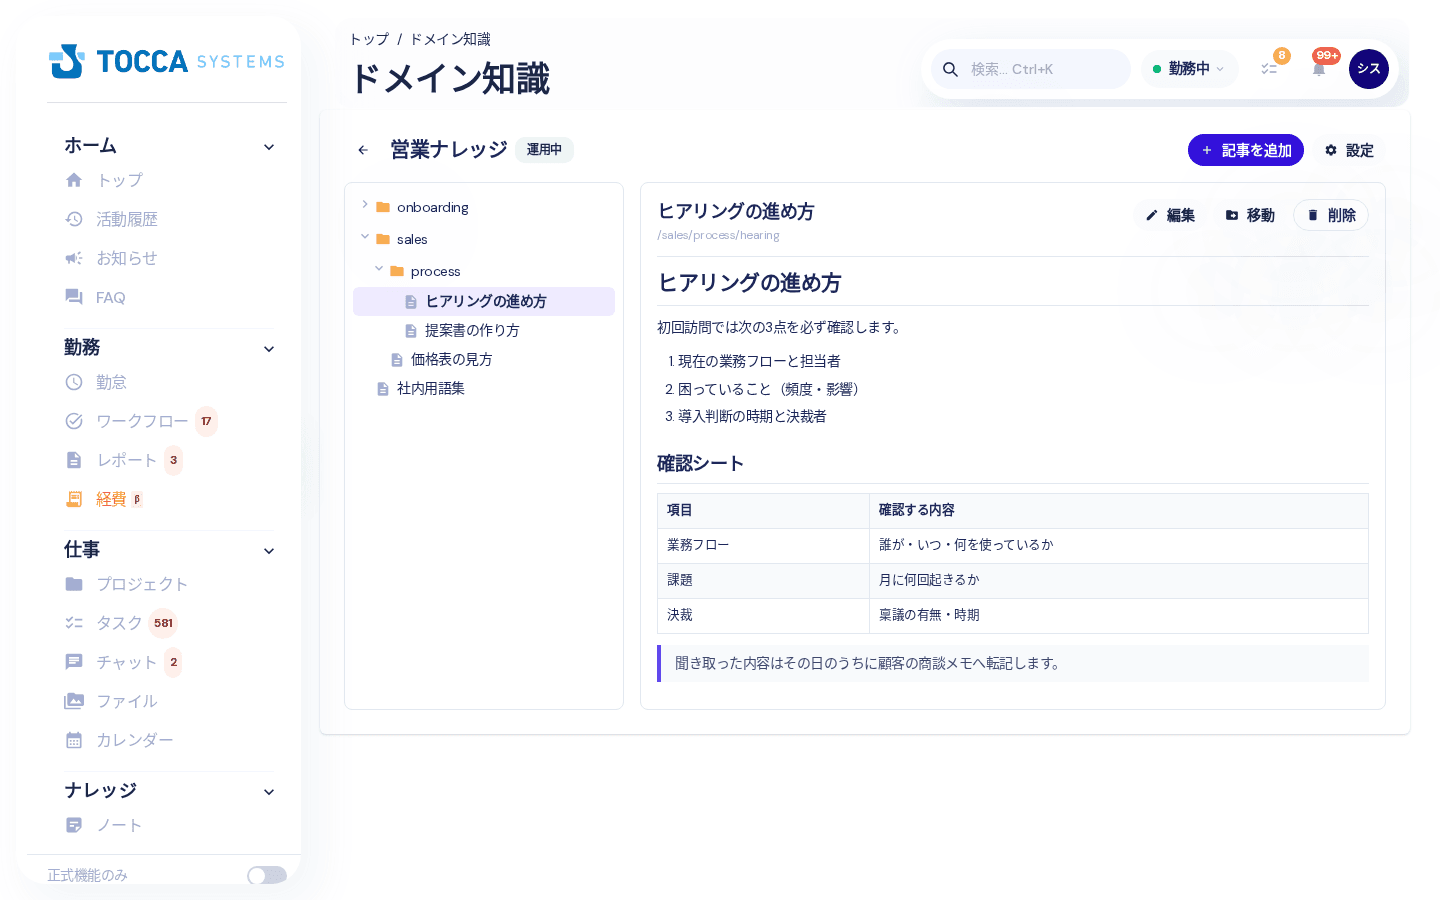Open the シス user avatar
Screen dimensions: 1440x900
[x=1369, y=69]
